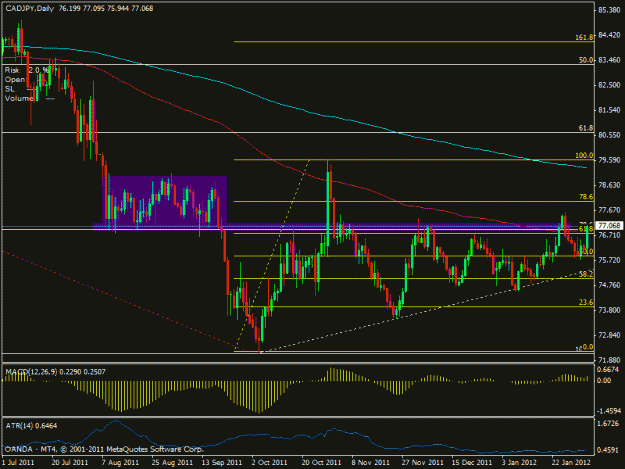Click the yellow 23.6 Fibonacci label
Viewport: 625px width, 469px height.
point(586,302)
